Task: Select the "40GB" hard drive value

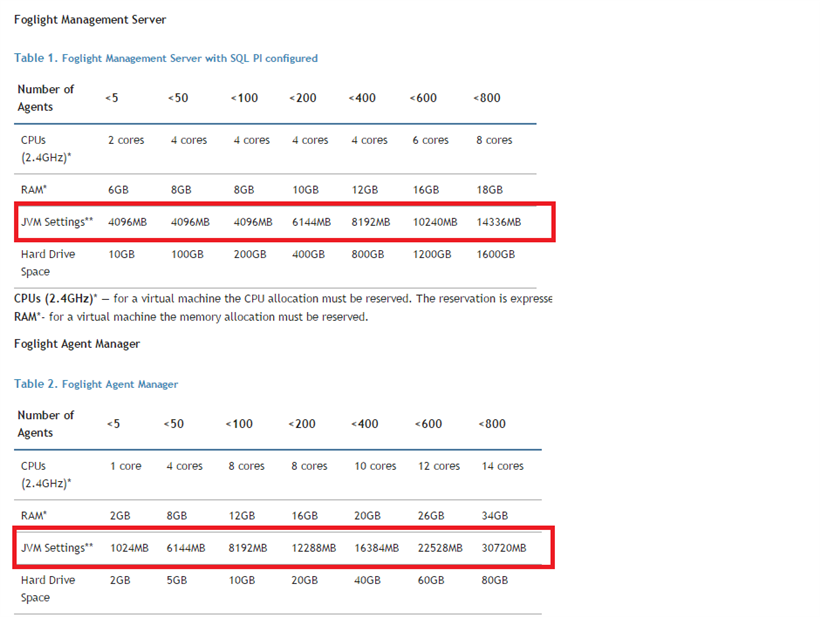Action: coord(368,580)
